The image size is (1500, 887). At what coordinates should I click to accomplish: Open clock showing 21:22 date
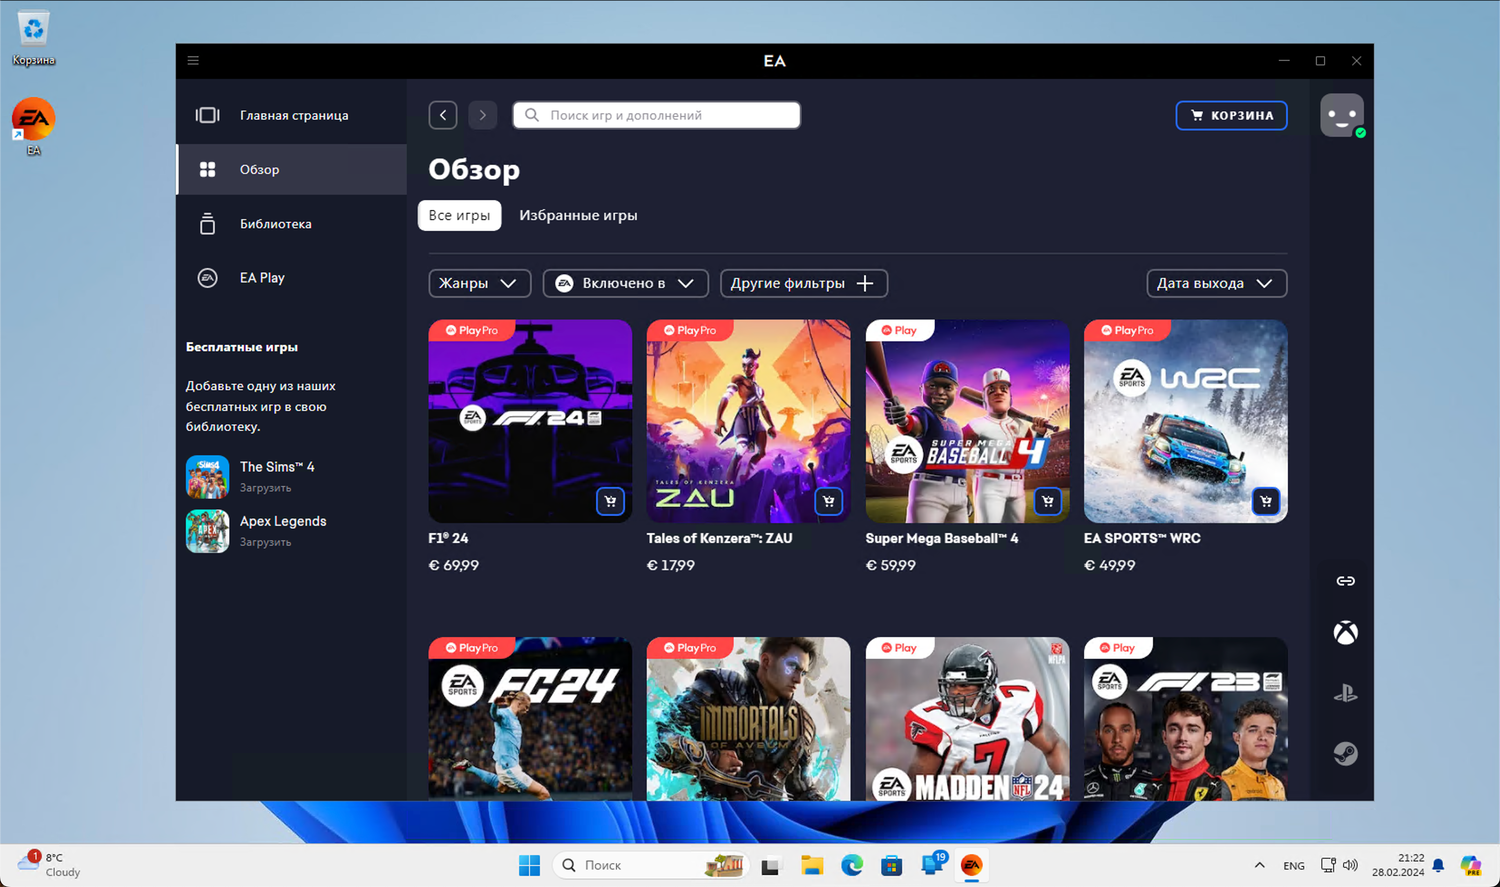[x=1398, y=865]
